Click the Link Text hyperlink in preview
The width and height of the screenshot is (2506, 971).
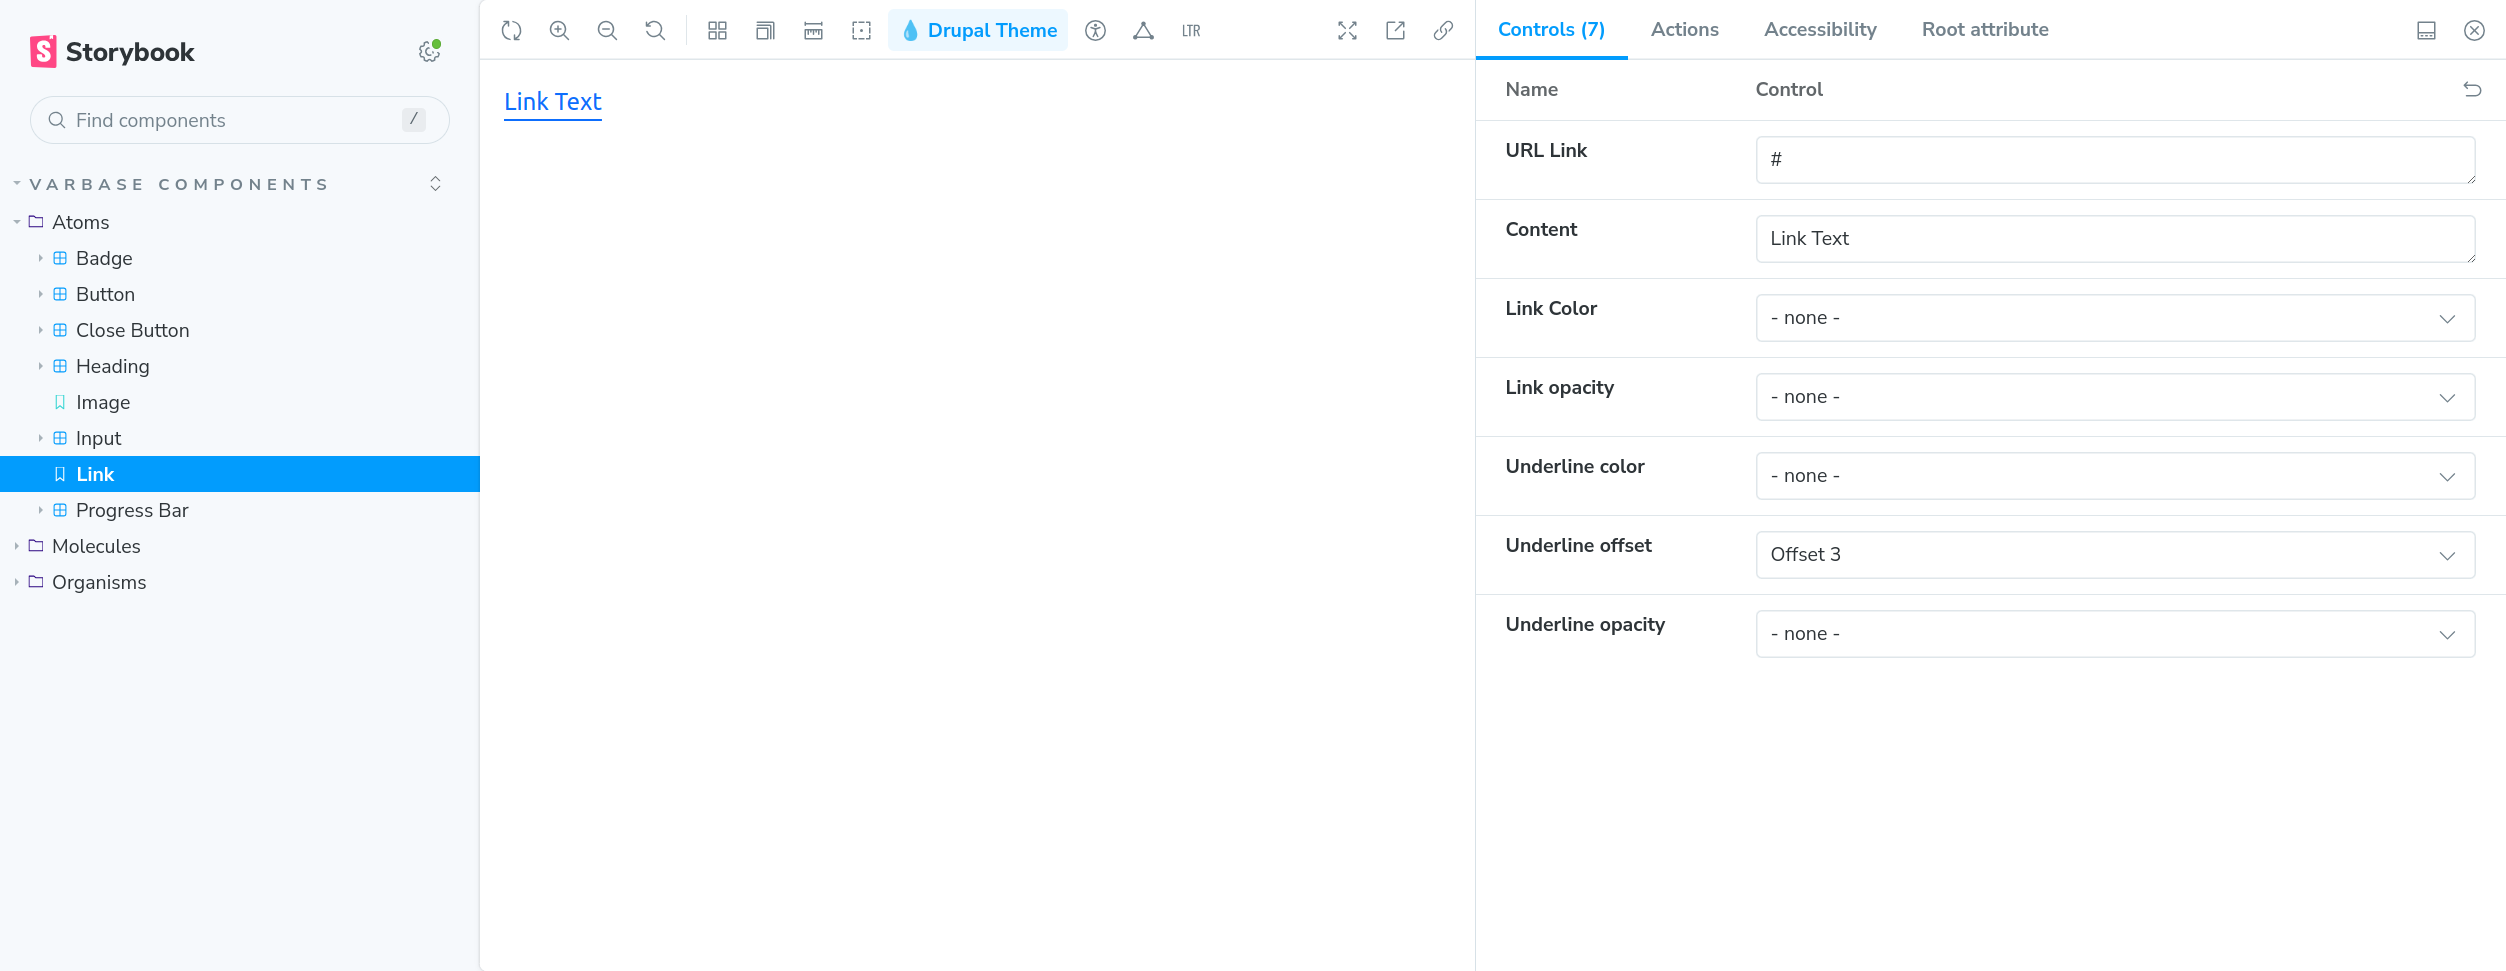[x=552, y=102]
